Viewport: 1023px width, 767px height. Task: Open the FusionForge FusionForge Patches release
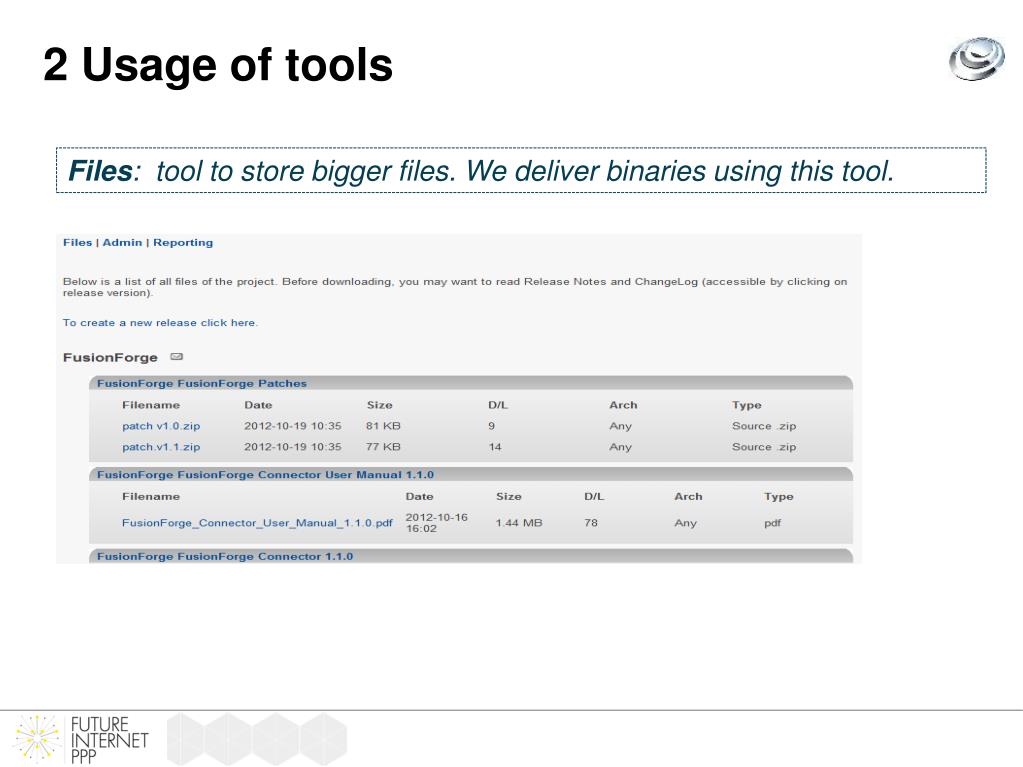coord(202,384)
